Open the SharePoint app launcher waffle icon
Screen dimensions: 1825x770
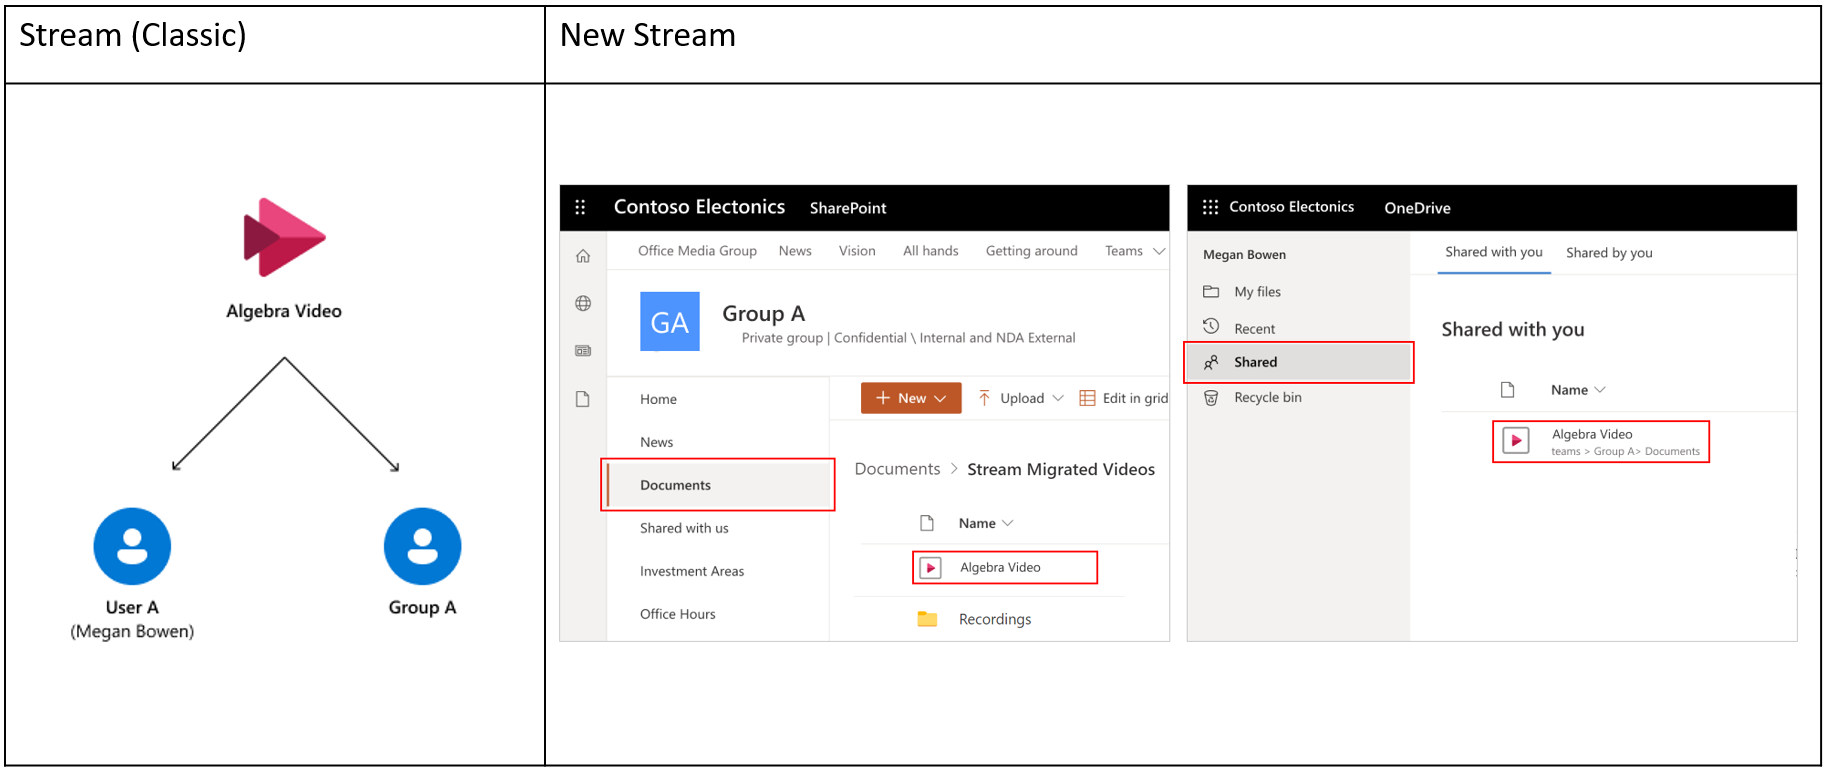coord(580,207)
